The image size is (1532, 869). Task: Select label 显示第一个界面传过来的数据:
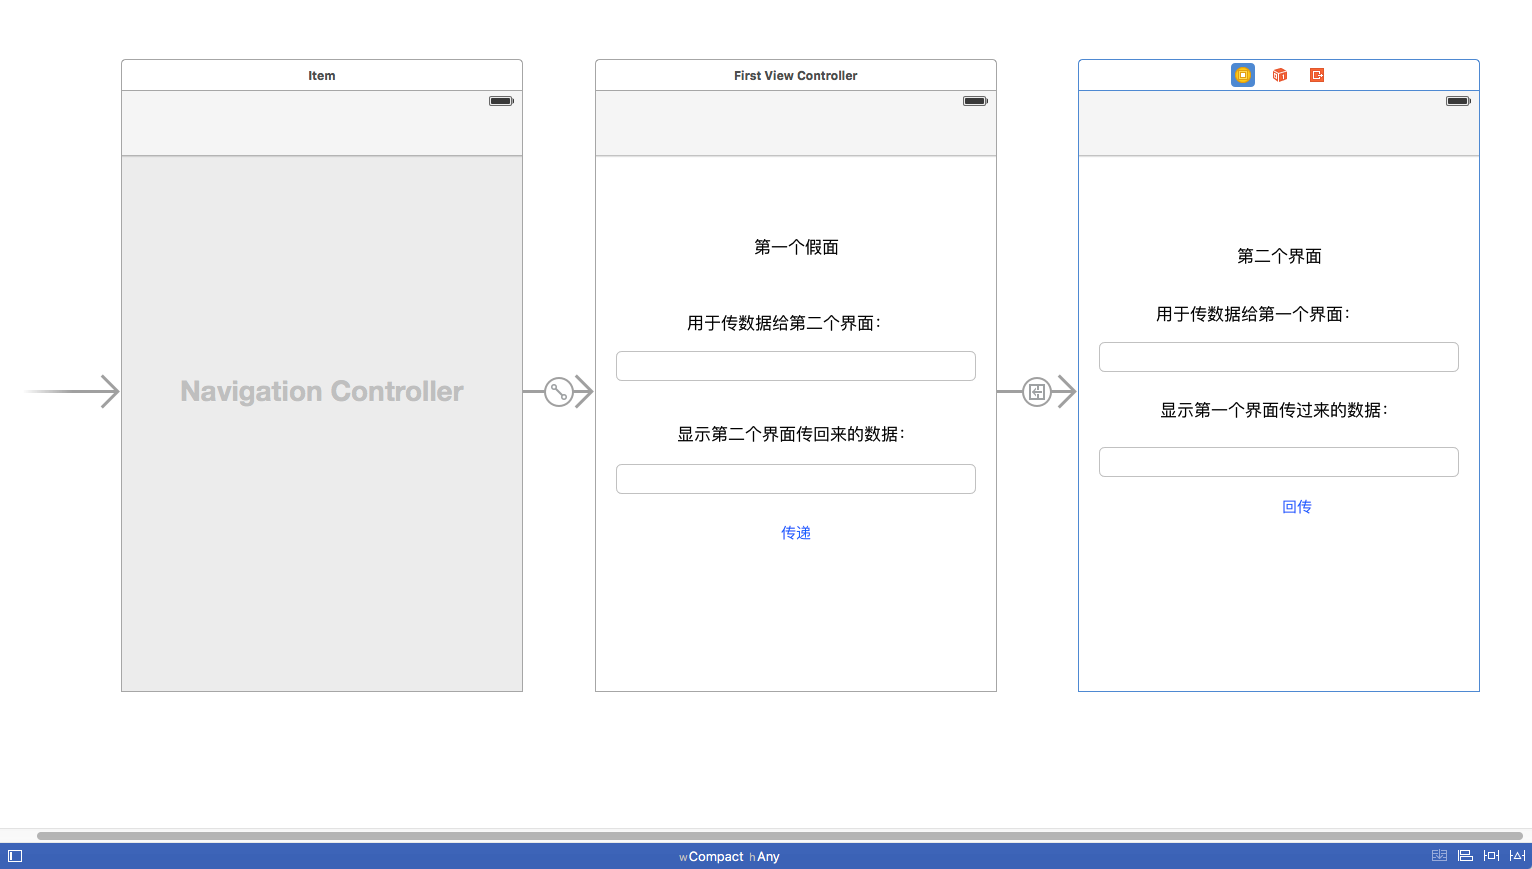coord(1274,410)
